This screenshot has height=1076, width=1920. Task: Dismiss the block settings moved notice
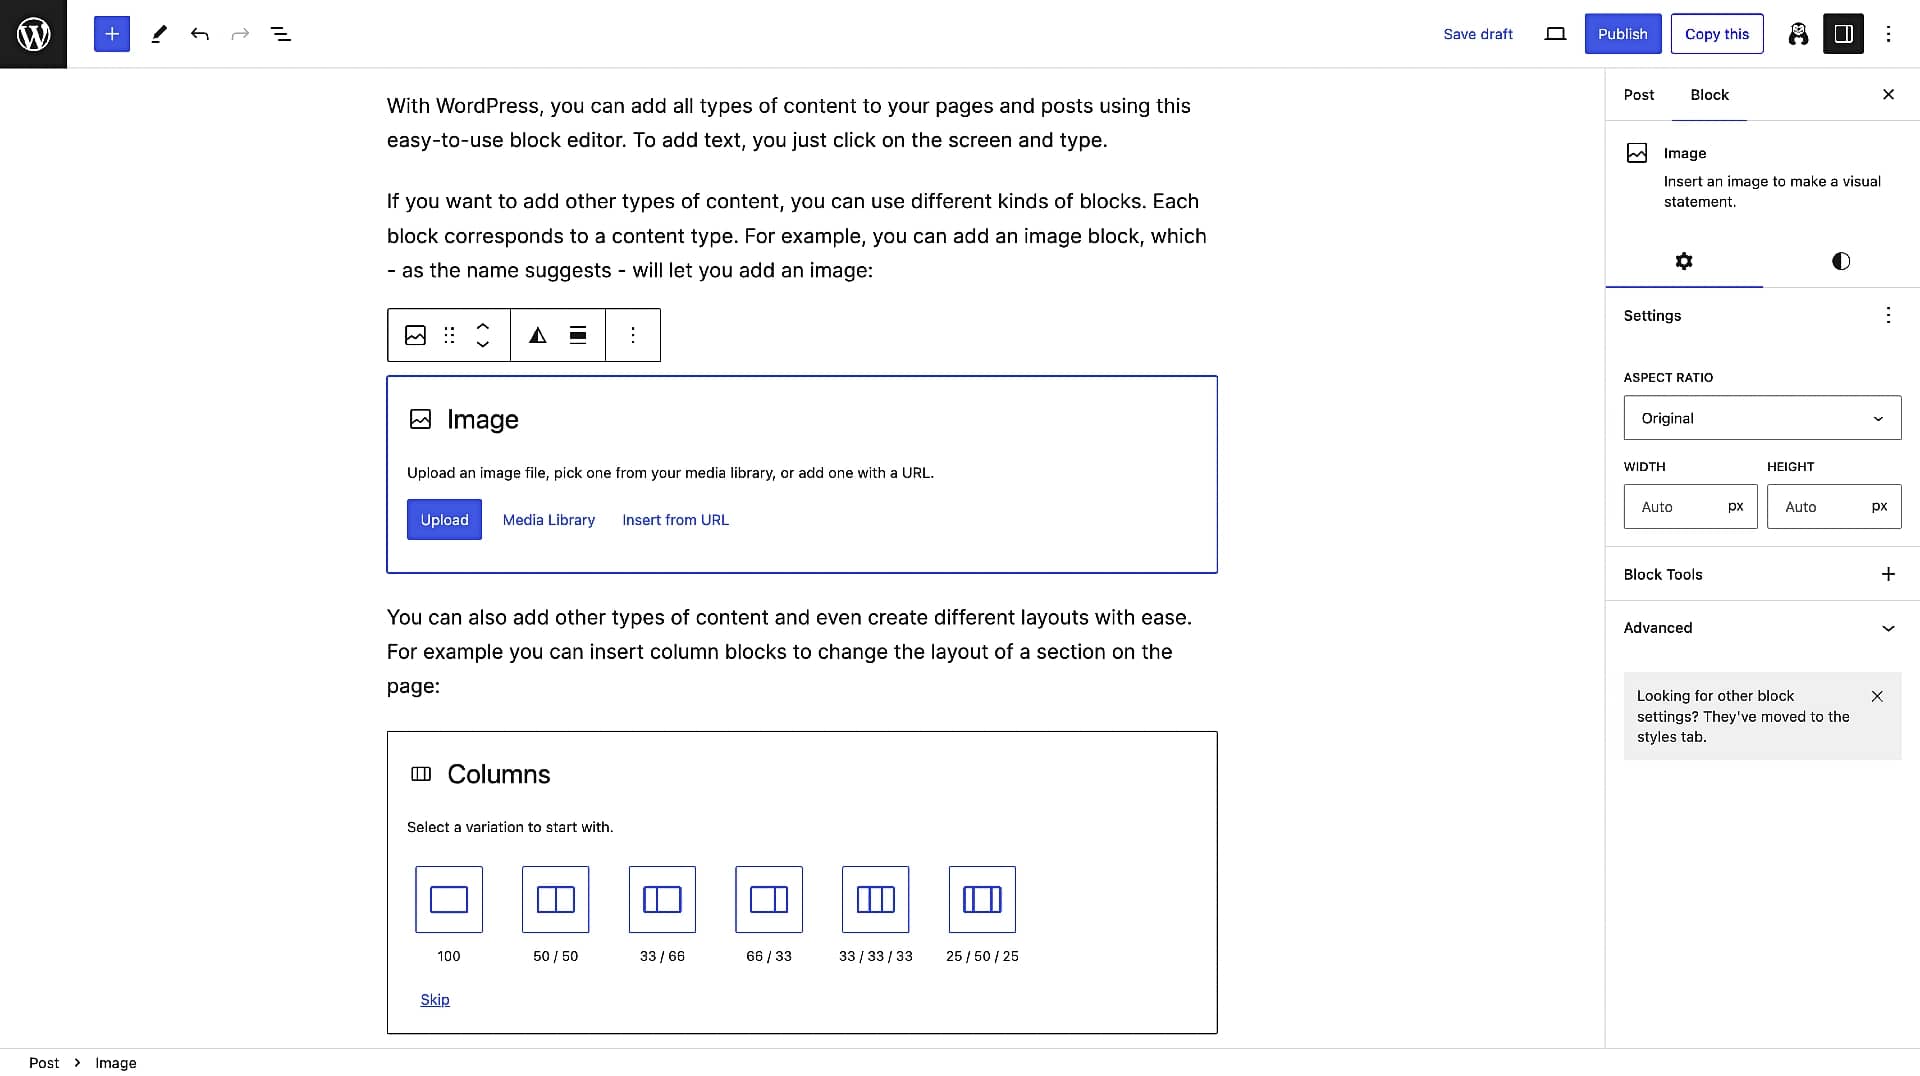pos(1877,696)
